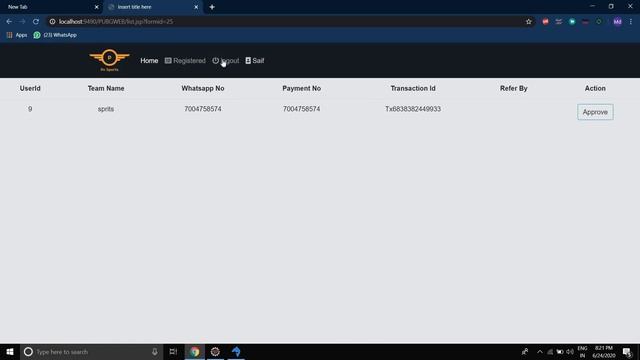Click the Whatsapp No column header
640x360 pixels.
click(203, 88)
